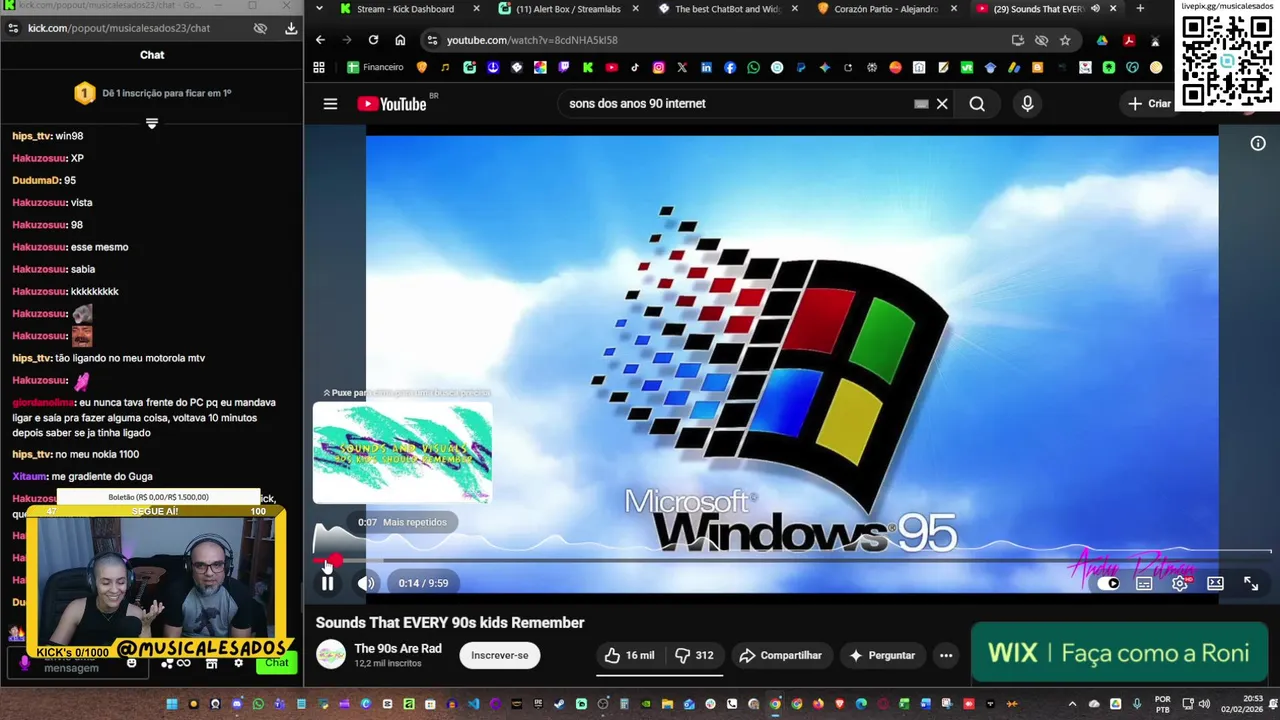Click Compartilhar to share the video

[x=780, y=655]
